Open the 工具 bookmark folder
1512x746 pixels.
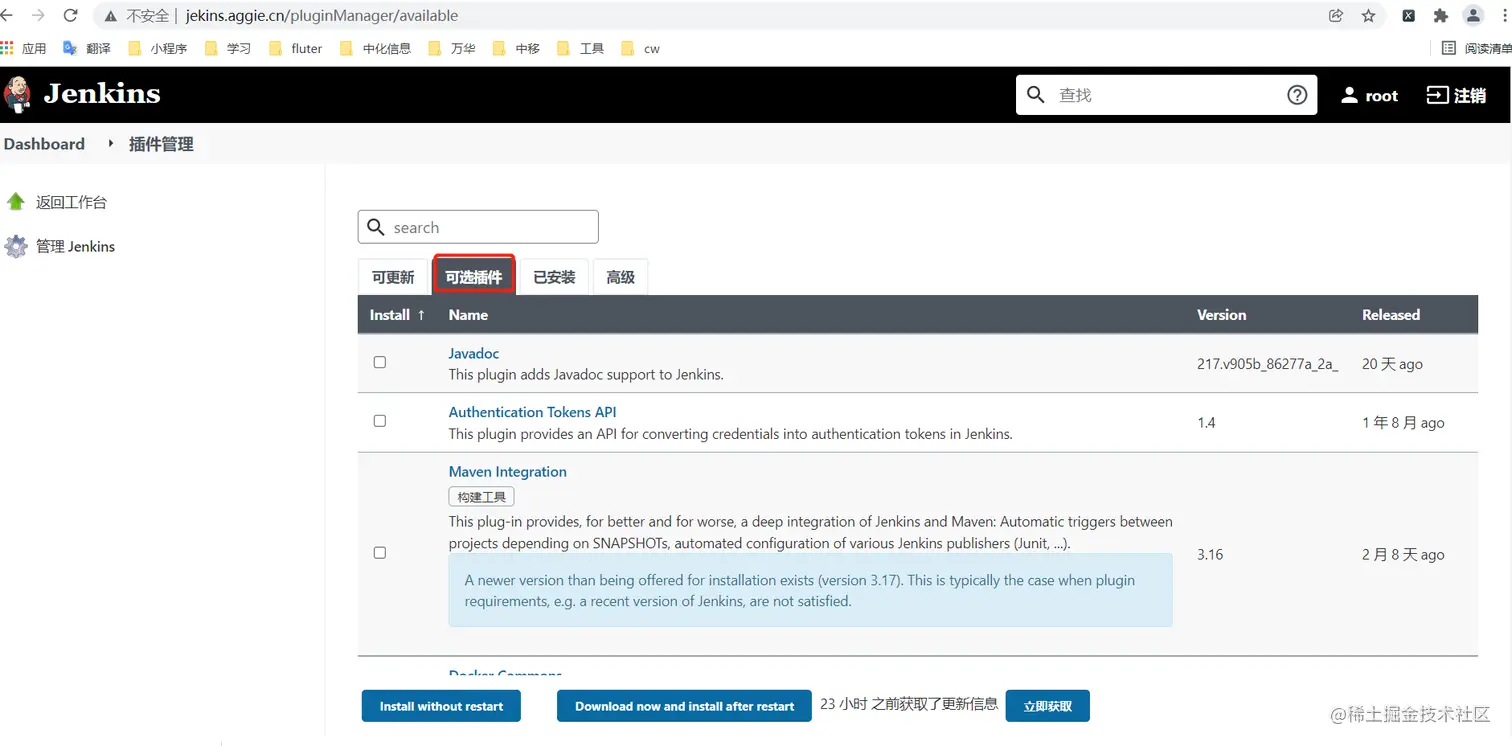[x=581, y=48]
